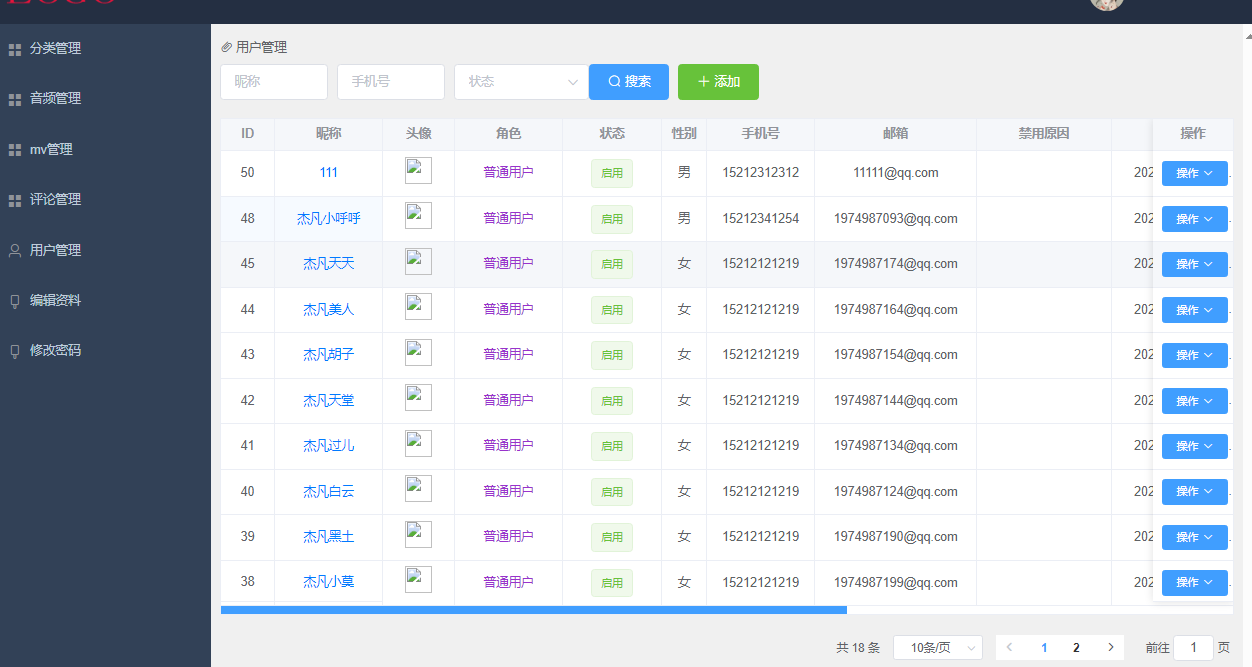
Task: Click email 1974987093@qq.com
Action: tap(896, 218)
